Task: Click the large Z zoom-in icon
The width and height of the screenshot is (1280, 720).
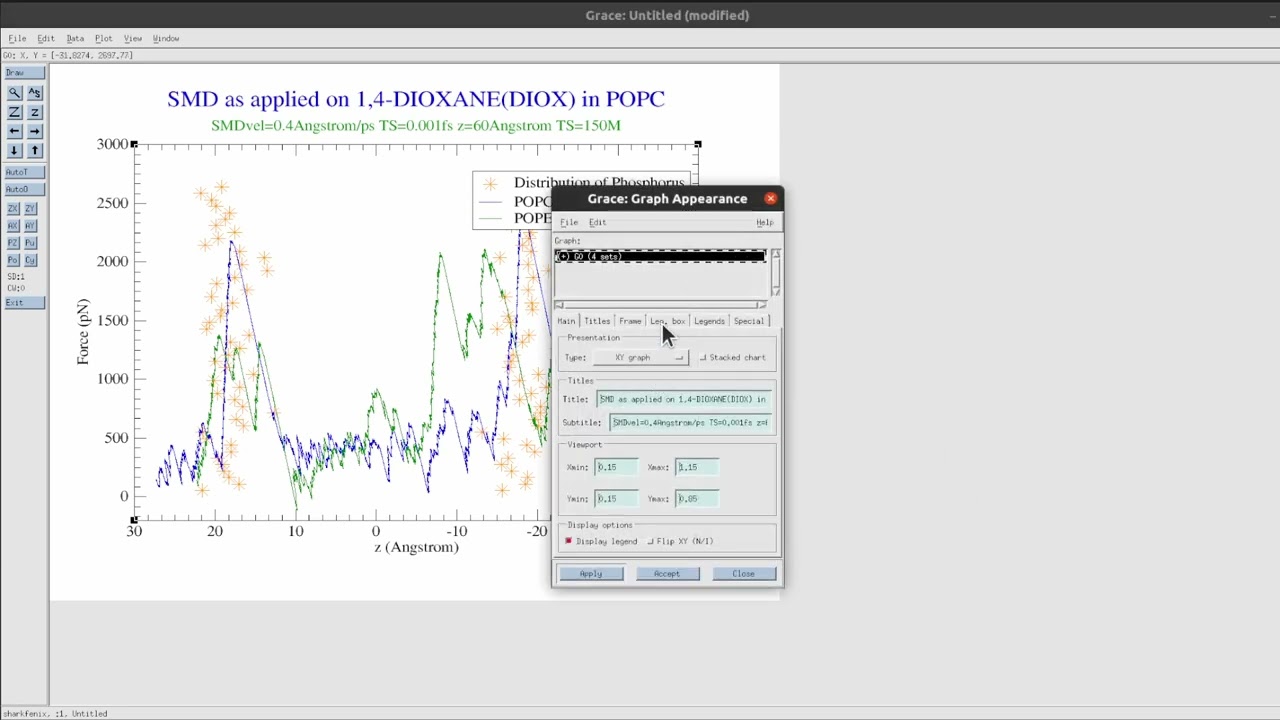Action: tap(14, 112)
